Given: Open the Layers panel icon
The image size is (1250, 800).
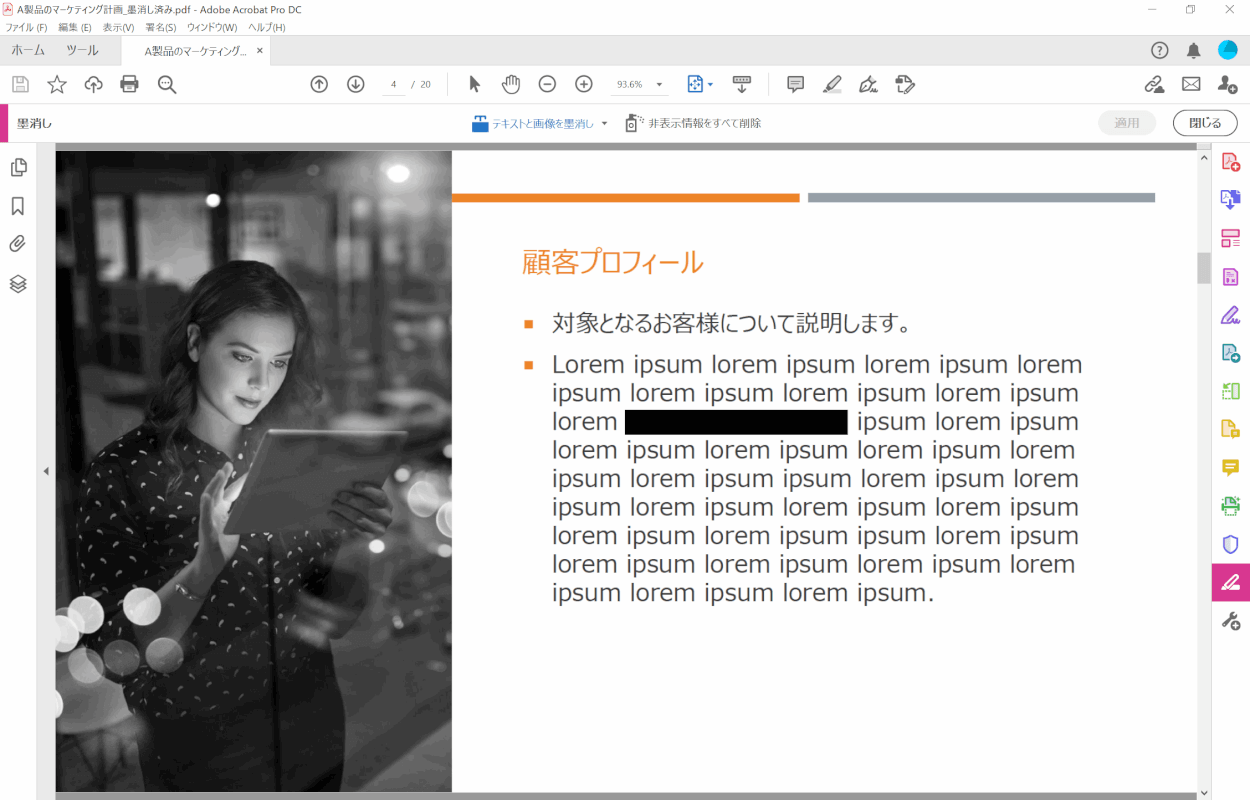Looking at the screenshot, I should (18, 284).
